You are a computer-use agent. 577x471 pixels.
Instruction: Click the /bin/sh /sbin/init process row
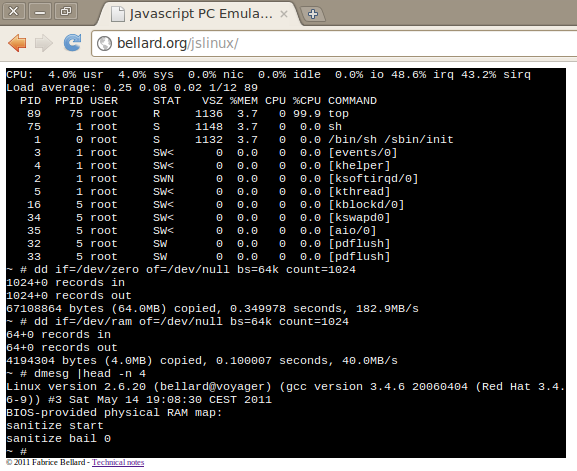tap(230, 140)
